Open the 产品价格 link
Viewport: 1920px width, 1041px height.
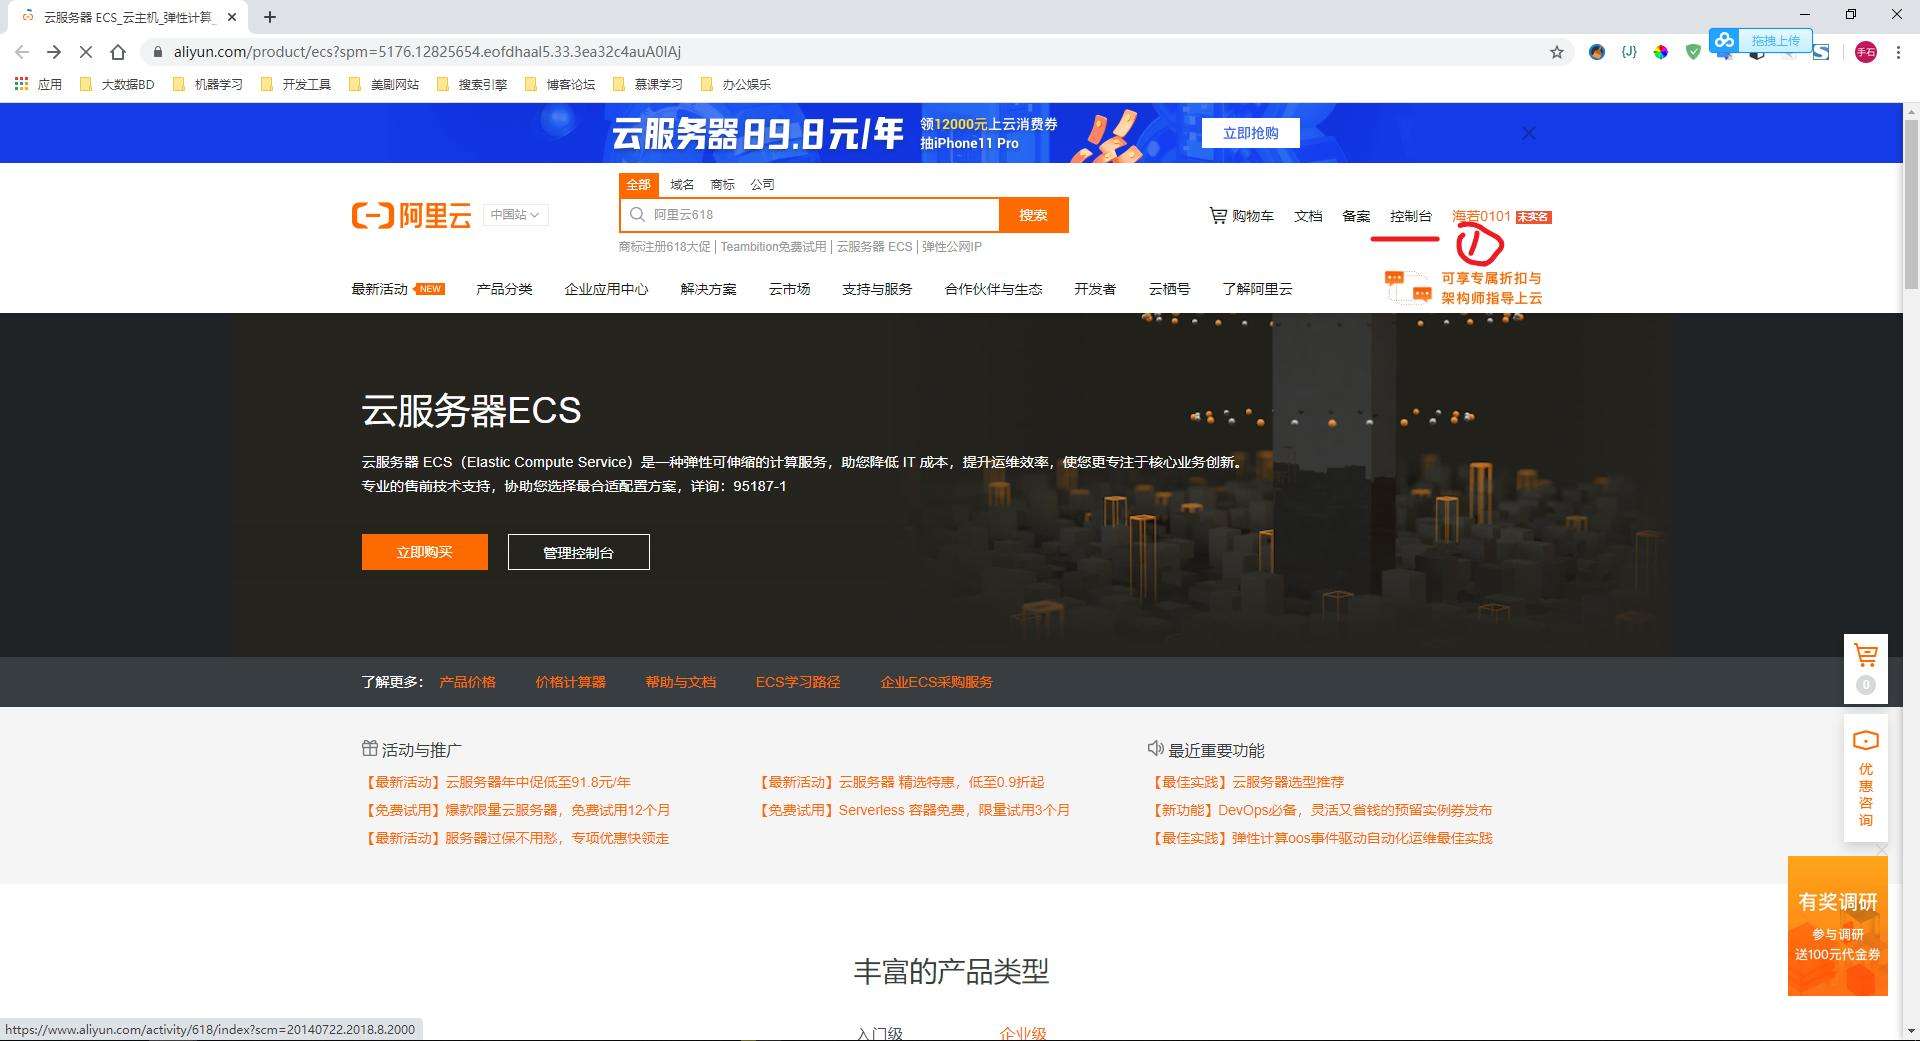(x=467, y=682)
